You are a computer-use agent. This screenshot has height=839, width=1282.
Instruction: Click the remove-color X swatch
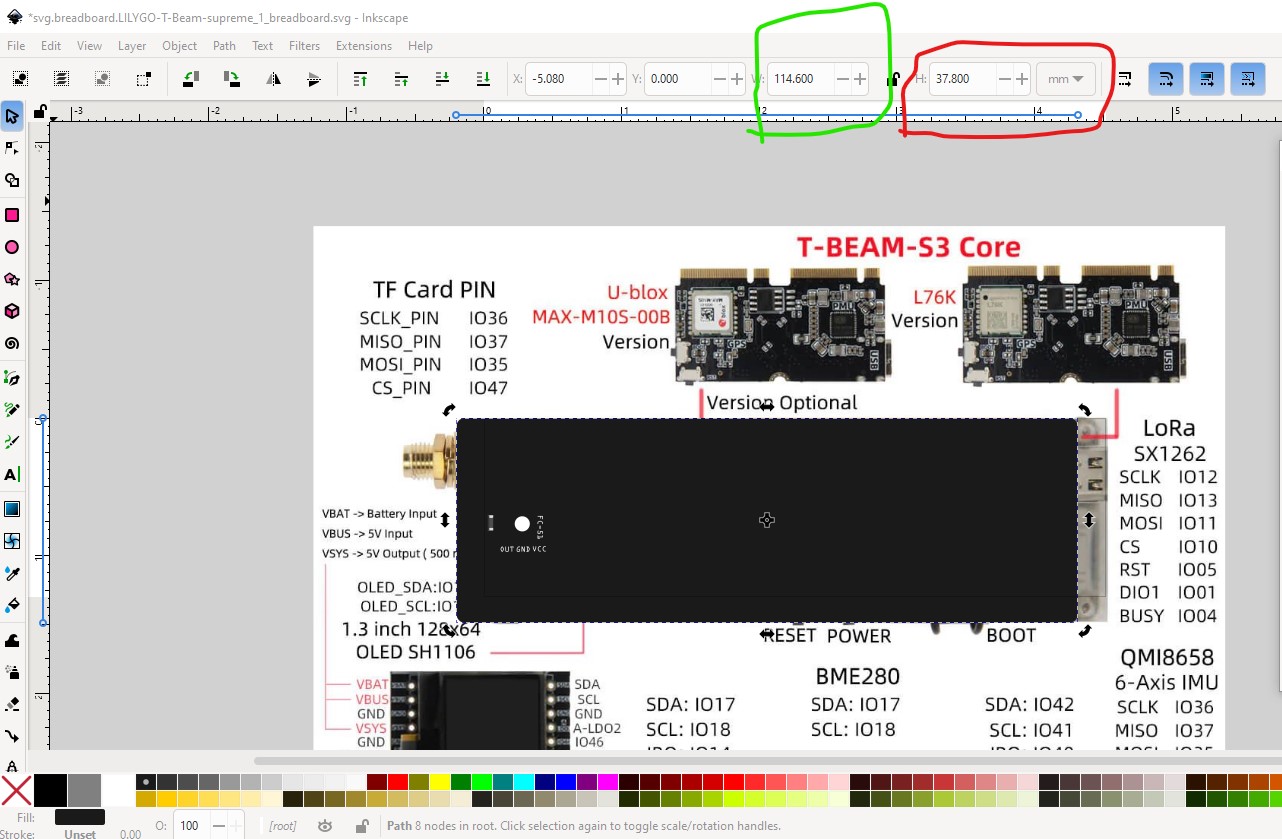(x=16, y=791)
